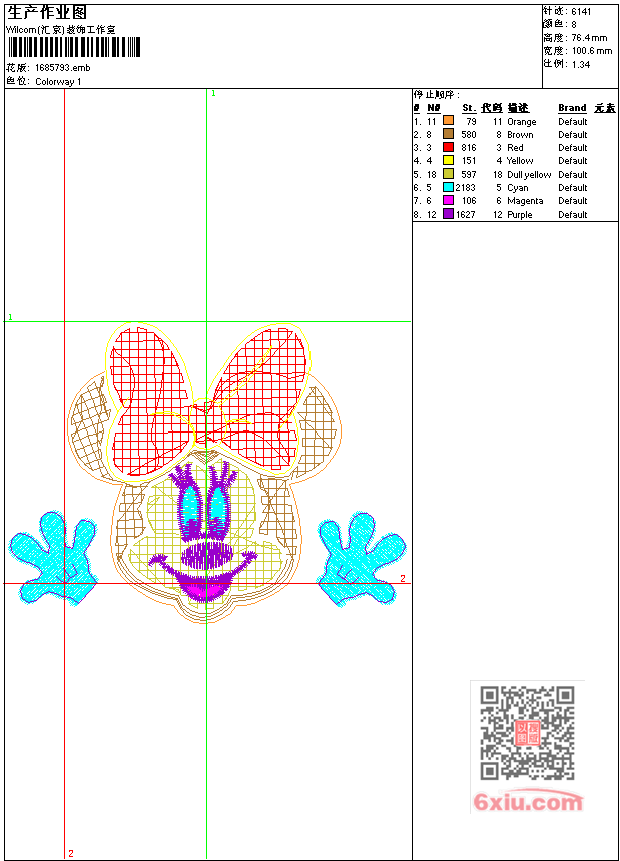The height and width of the screenshot is (861, 620).
Task: Pick the Magenta color swatch
Action: coord(448,200)
